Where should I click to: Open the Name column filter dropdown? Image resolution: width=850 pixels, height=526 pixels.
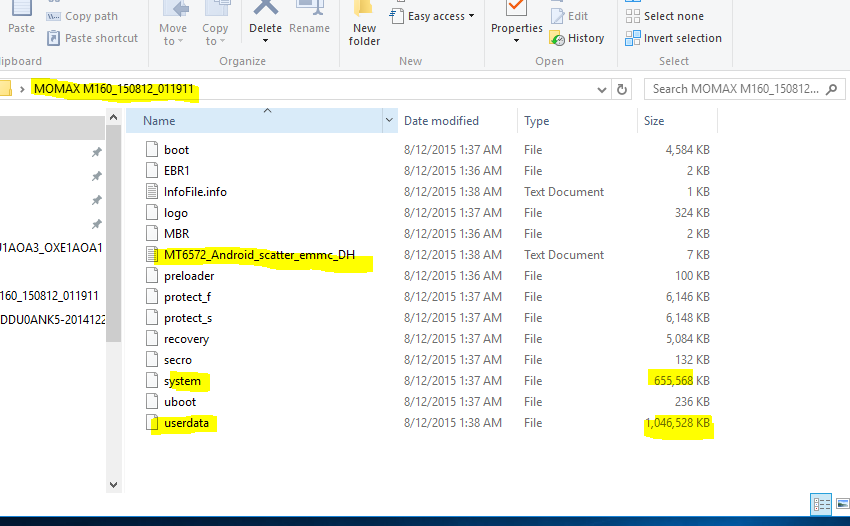pos(389,120)
